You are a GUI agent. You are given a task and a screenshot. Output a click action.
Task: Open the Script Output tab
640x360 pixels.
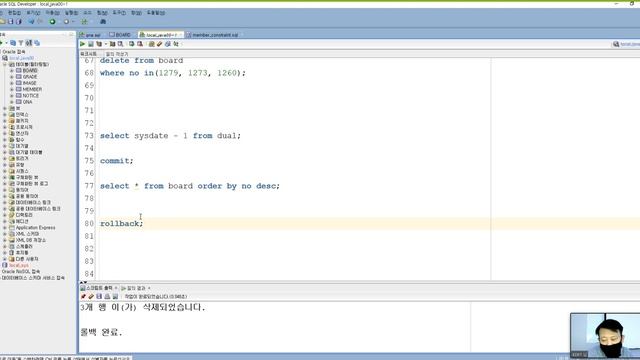pos(98,288)
